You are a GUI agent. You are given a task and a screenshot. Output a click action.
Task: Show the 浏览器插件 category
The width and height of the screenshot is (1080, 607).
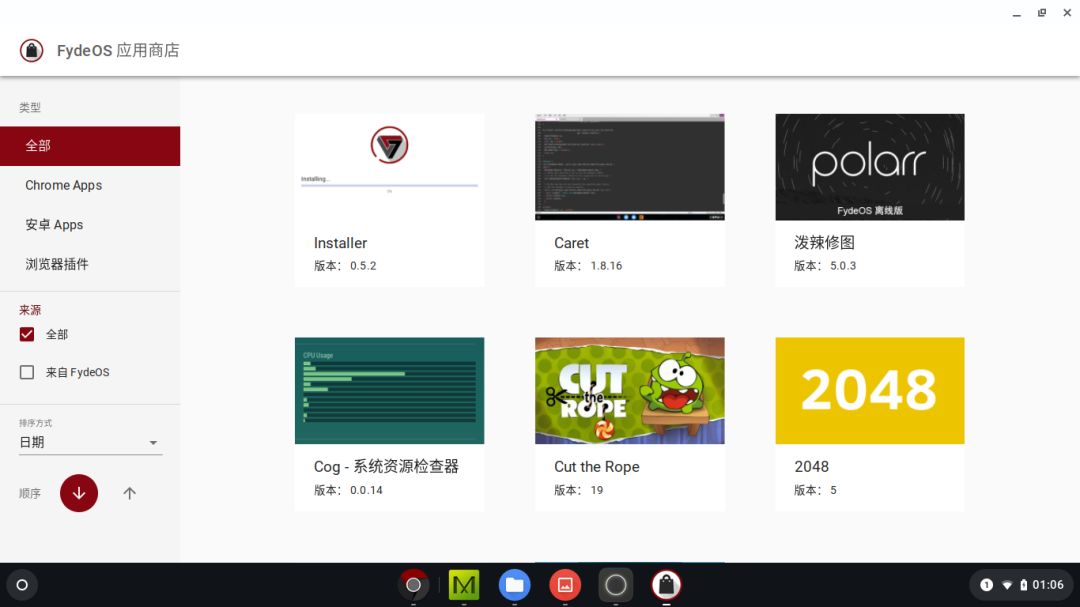click(57, 264)
